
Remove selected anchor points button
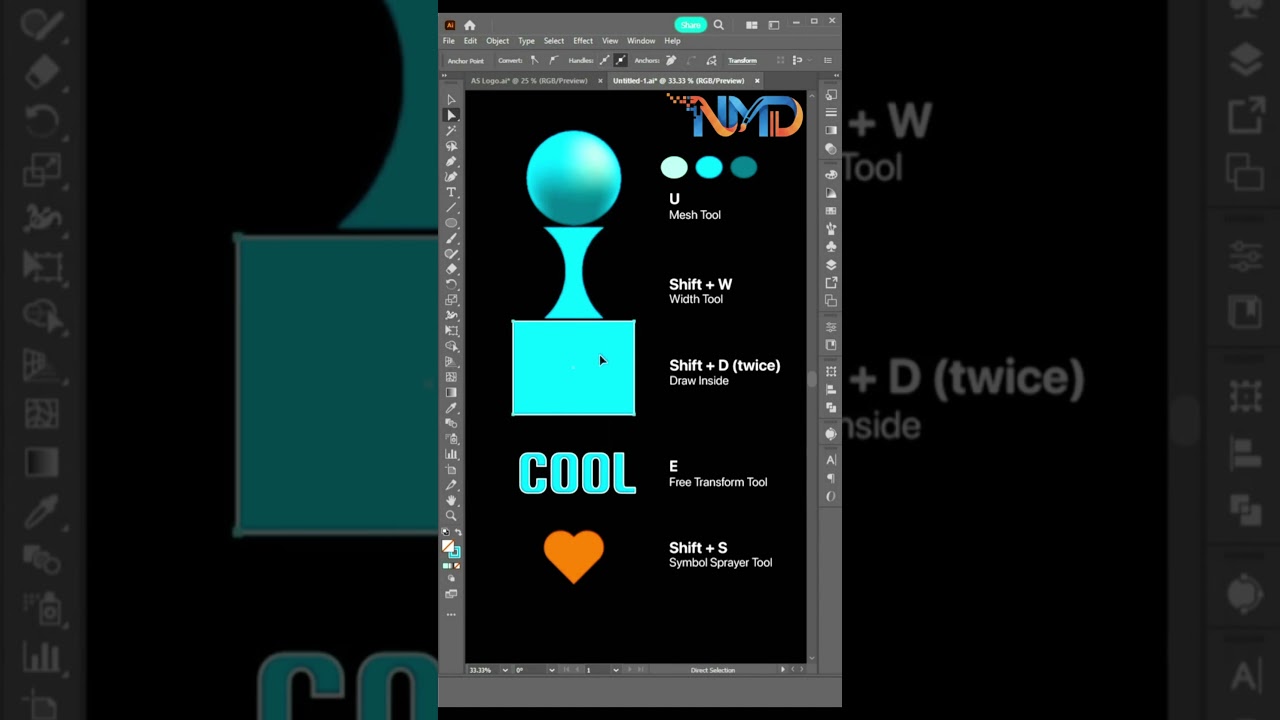point(671,60)
